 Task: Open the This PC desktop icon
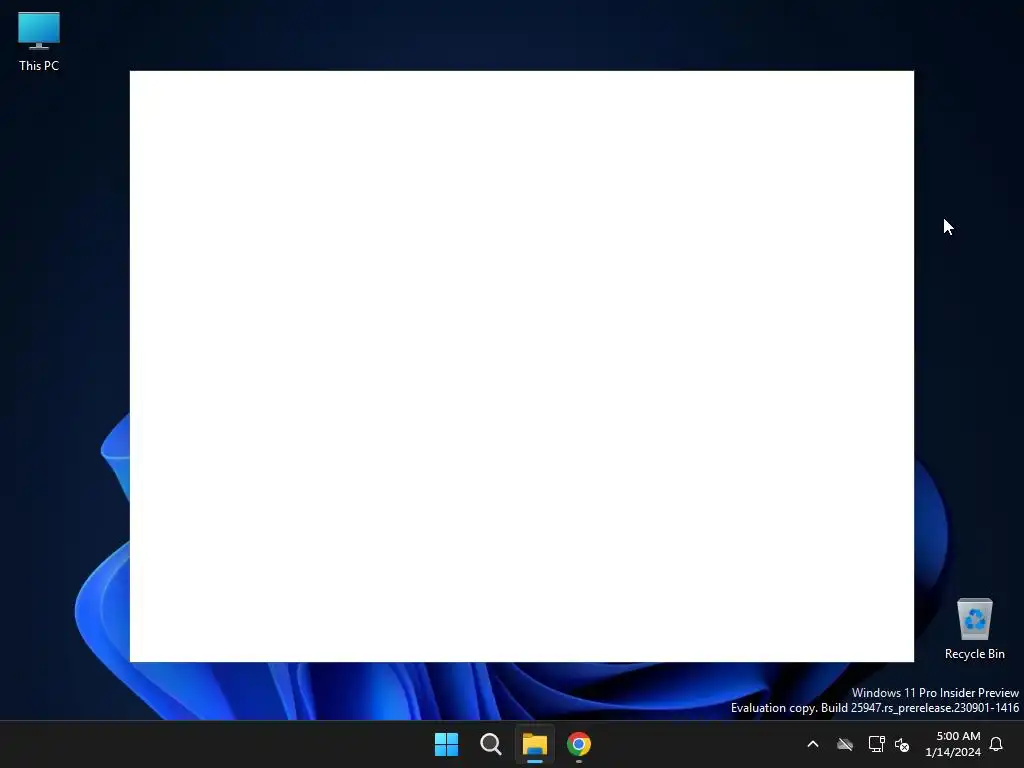[39, 41]
